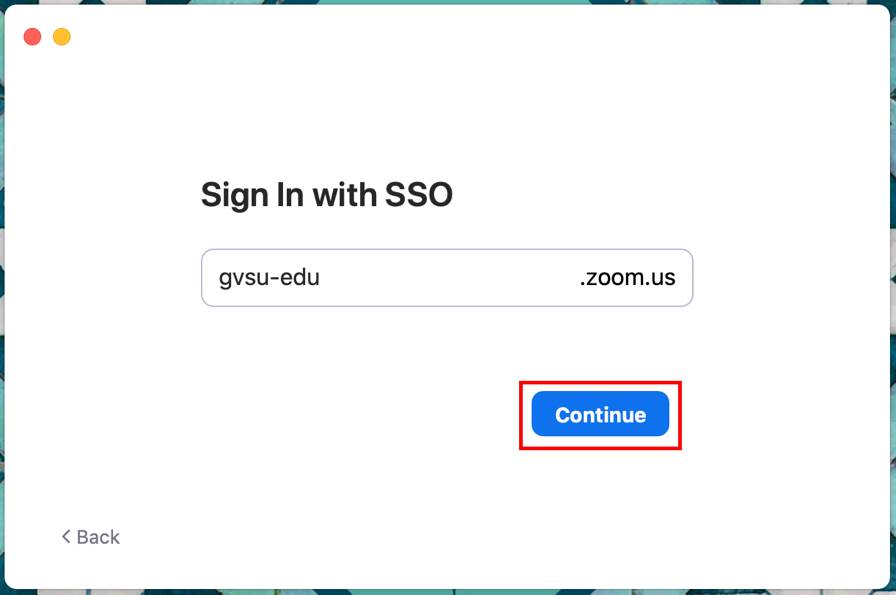
Task: Click the .zoom.us suffix label
Action: pos(627,278)
